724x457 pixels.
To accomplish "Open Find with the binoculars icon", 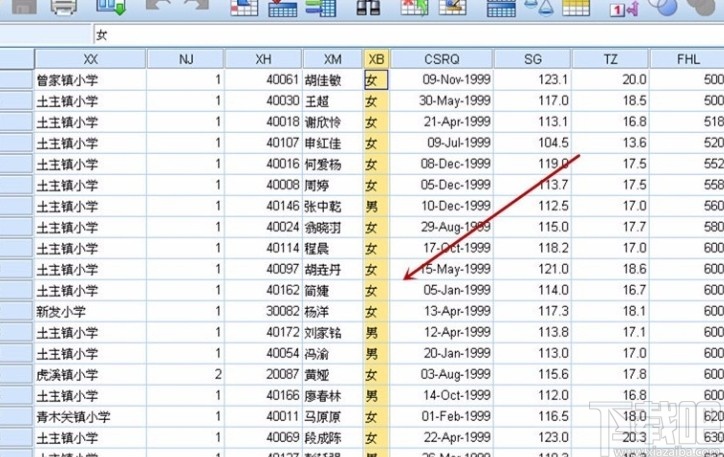I will click(368, 7).
